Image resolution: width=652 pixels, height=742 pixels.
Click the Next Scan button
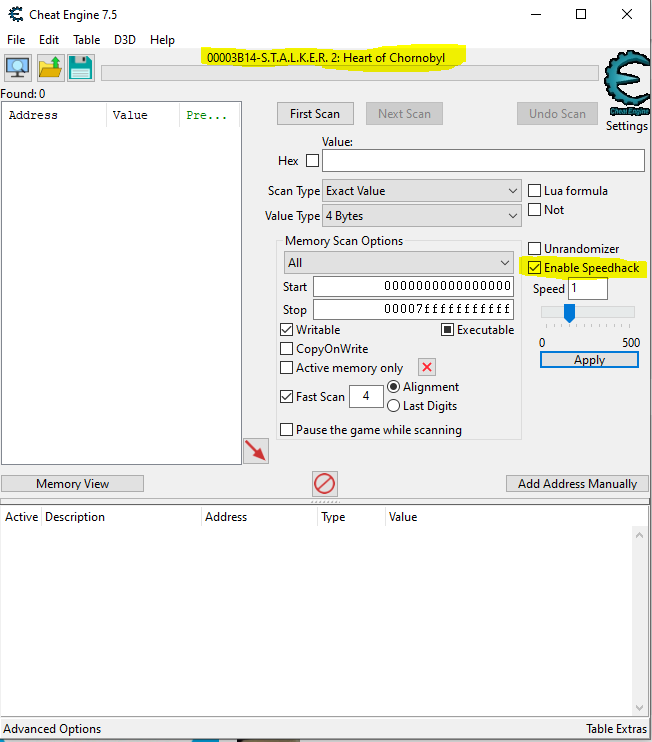click(405, 114)
